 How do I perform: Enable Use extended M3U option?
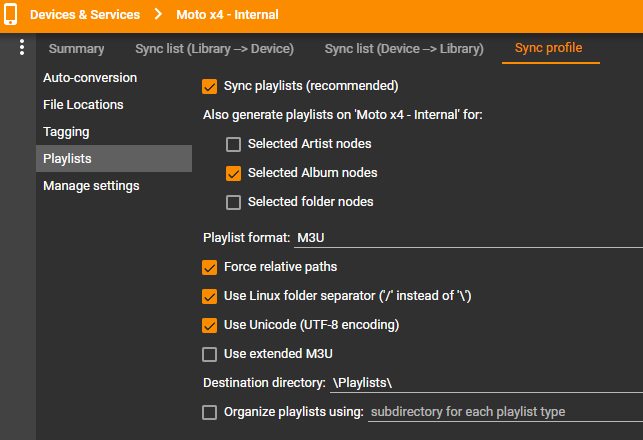pos(210,354)
